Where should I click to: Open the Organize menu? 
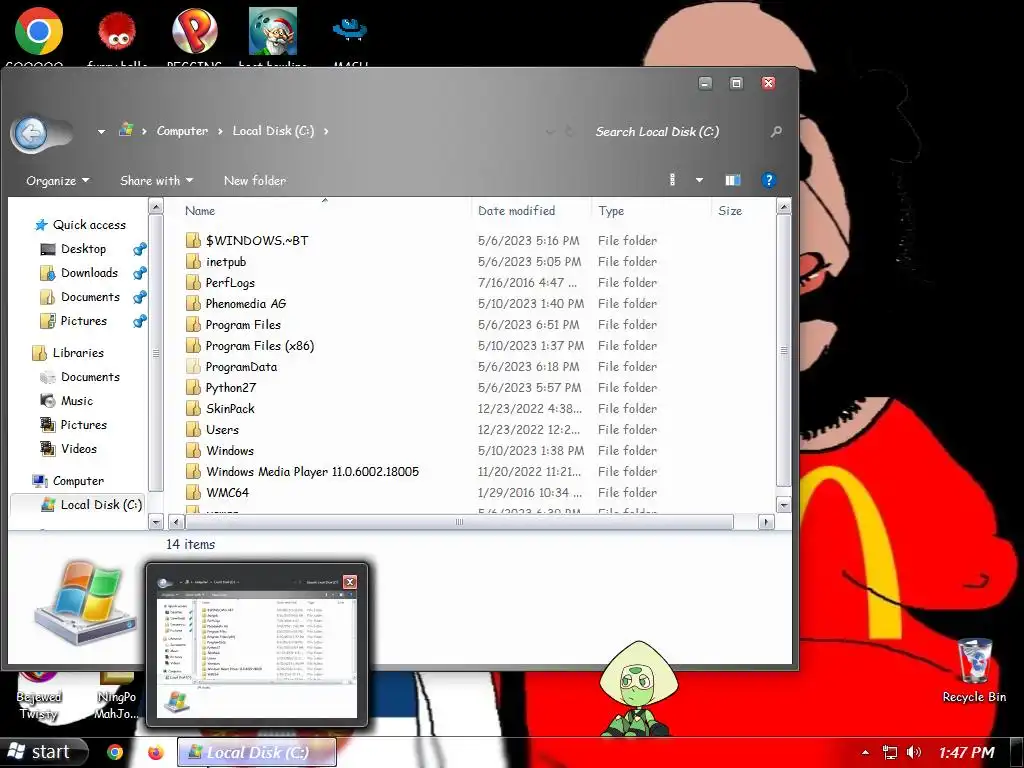(57, 180)
